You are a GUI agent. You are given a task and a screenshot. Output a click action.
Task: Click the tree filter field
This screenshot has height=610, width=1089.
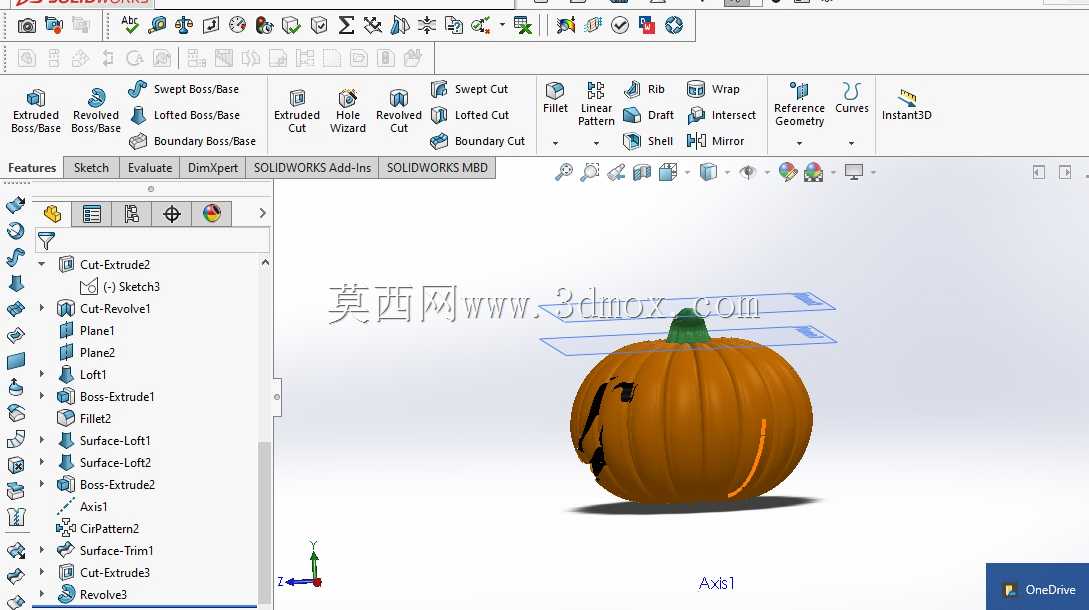tap(151, 241)
